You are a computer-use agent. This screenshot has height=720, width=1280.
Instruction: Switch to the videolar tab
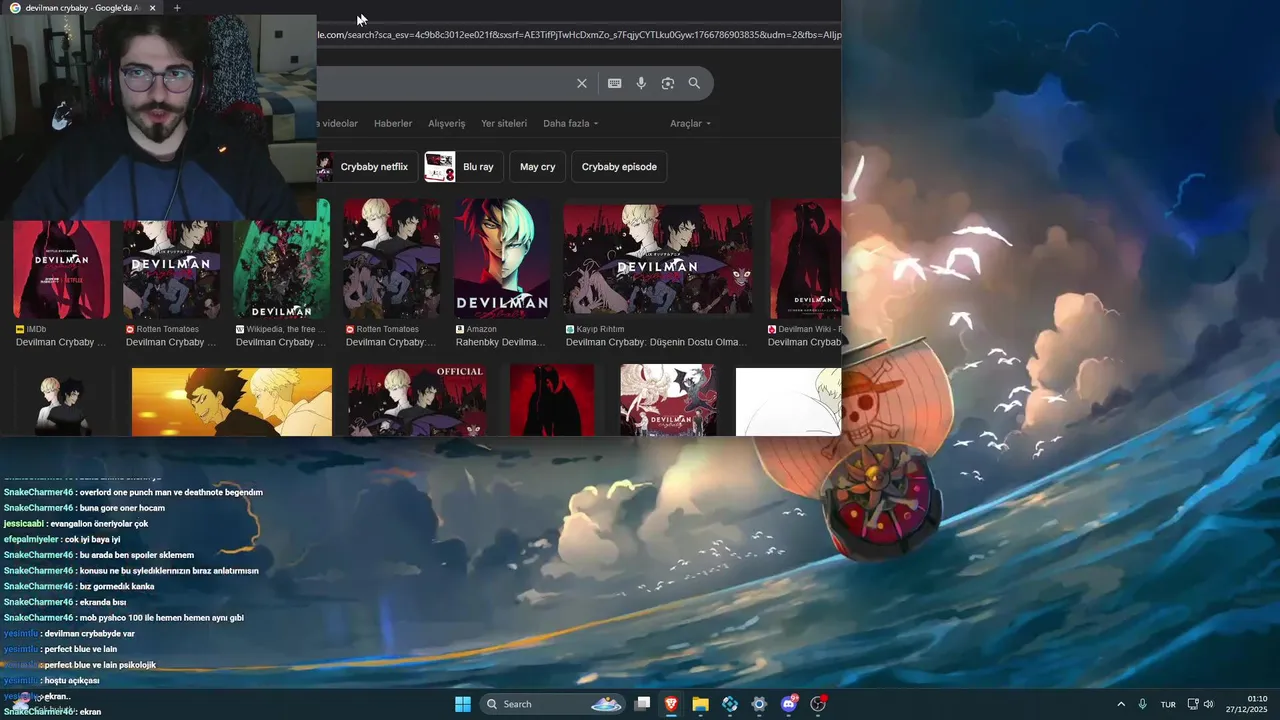[338, 123]
